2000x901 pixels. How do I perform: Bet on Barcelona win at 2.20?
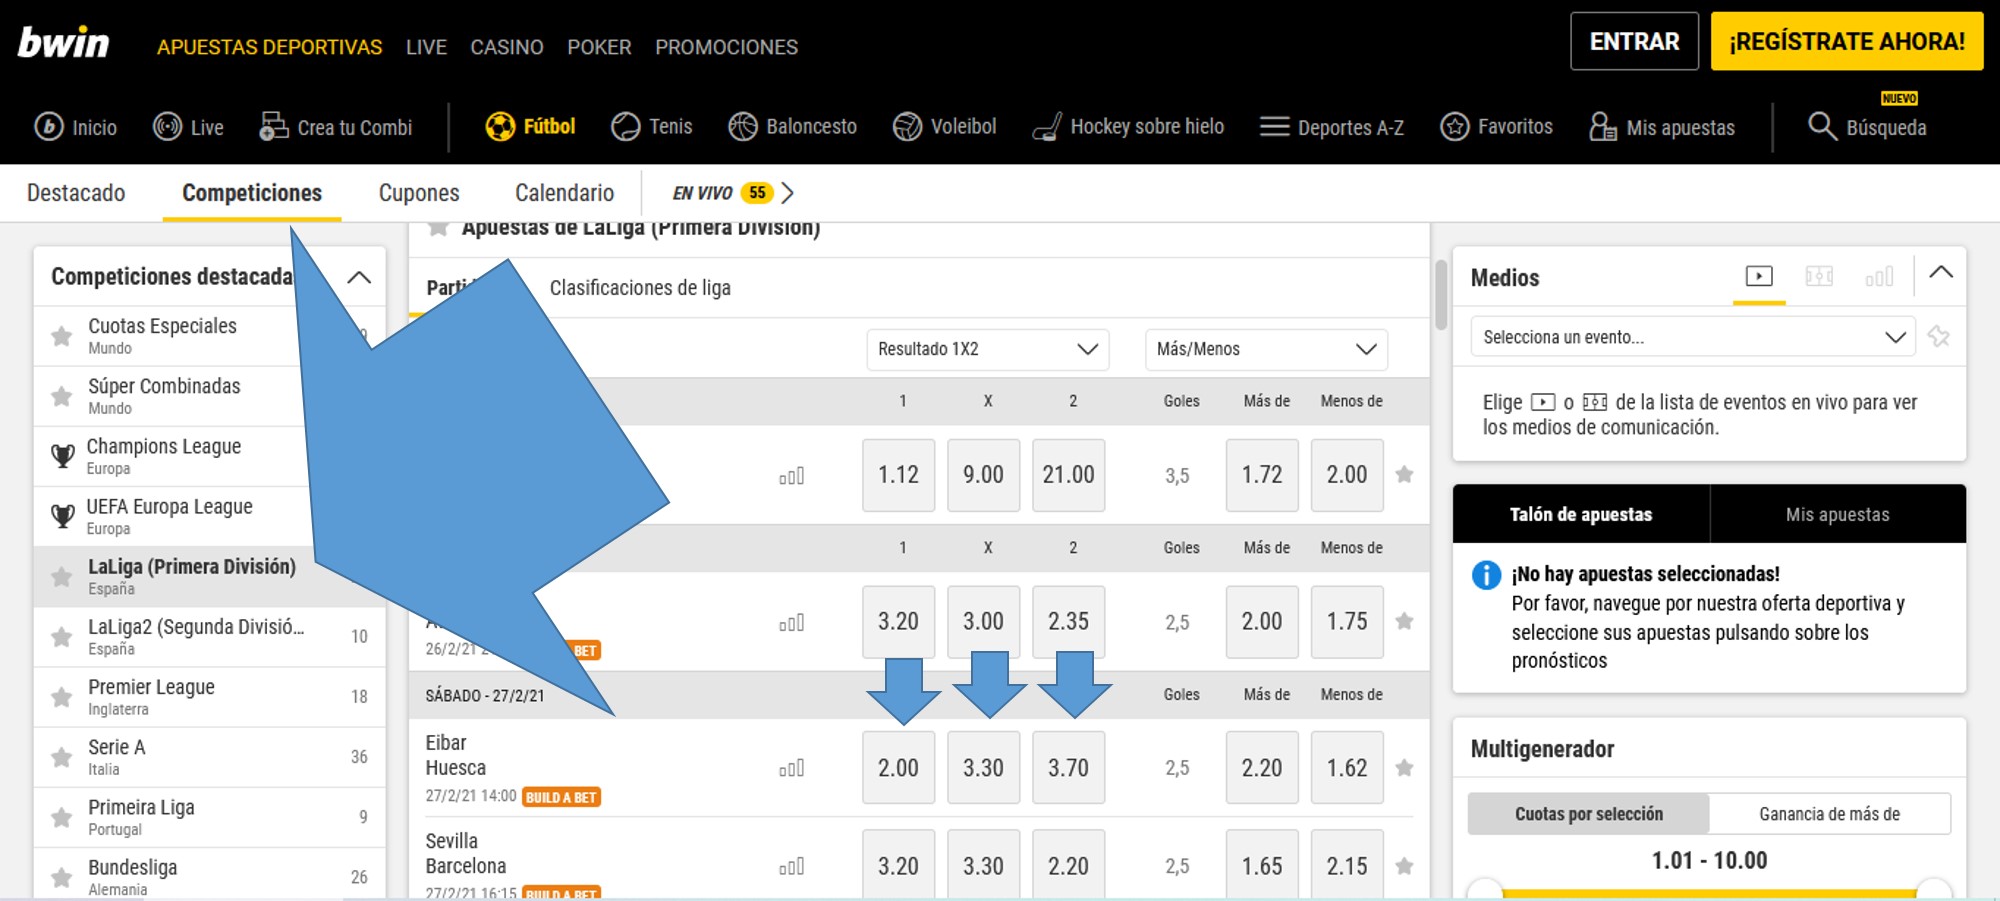(1069, 864)
